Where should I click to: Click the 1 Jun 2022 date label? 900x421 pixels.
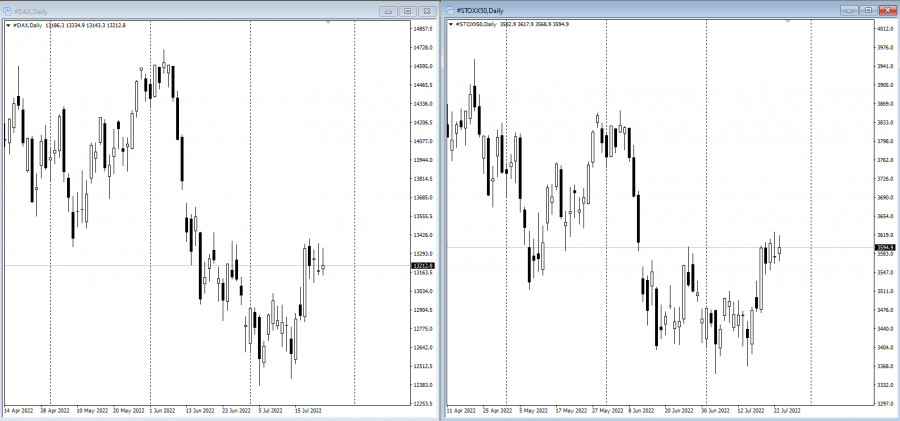pos(162,411)
